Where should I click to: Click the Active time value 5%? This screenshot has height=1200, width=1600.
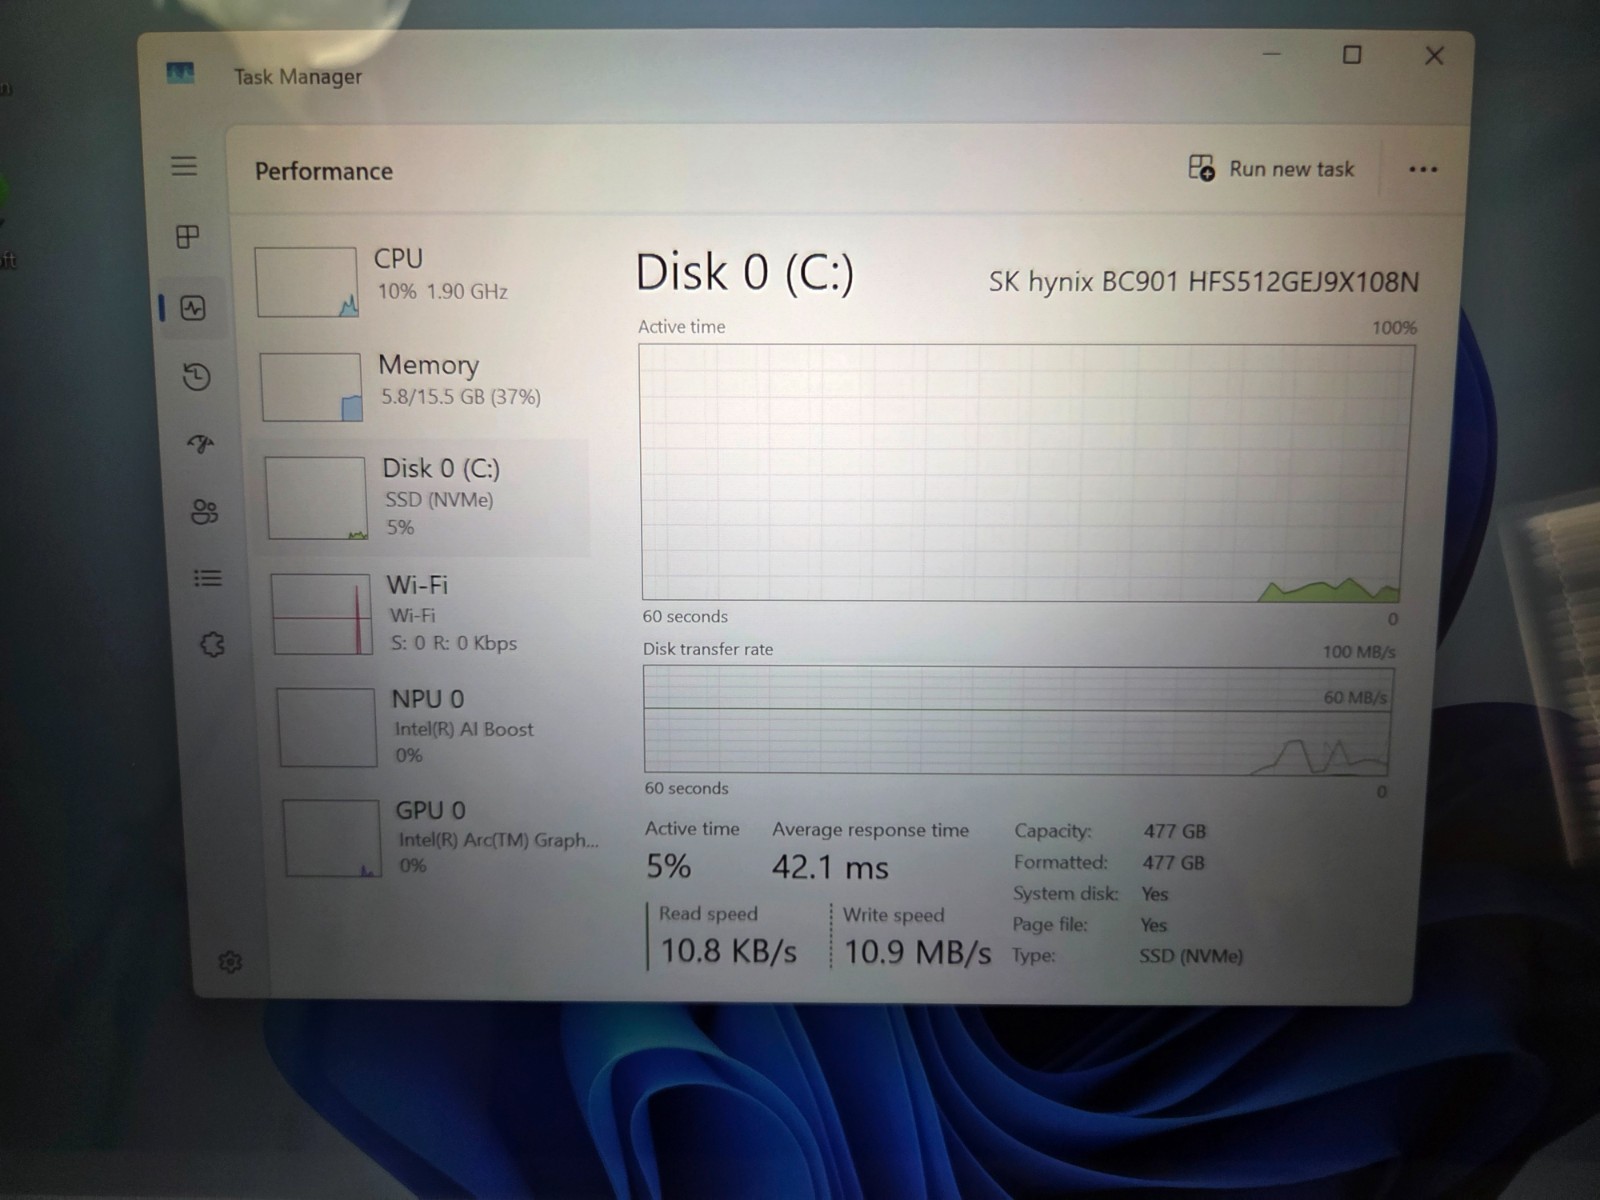pyautogui.click(x=668, y=866)
